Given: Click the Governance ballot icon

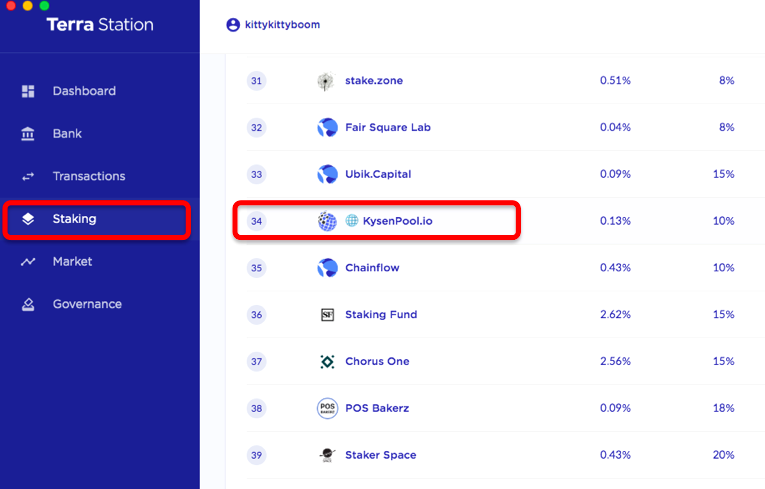Looking at the screenshot, I should click(28, 304).
